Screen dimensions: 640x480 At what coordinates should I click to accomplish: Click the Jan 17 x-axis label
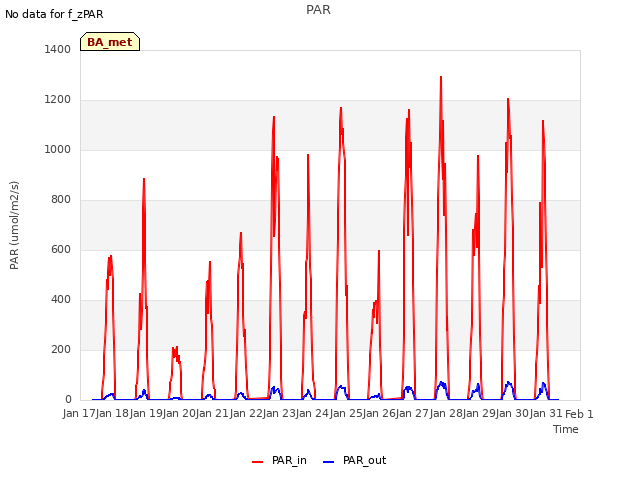(x=79, y=413)
